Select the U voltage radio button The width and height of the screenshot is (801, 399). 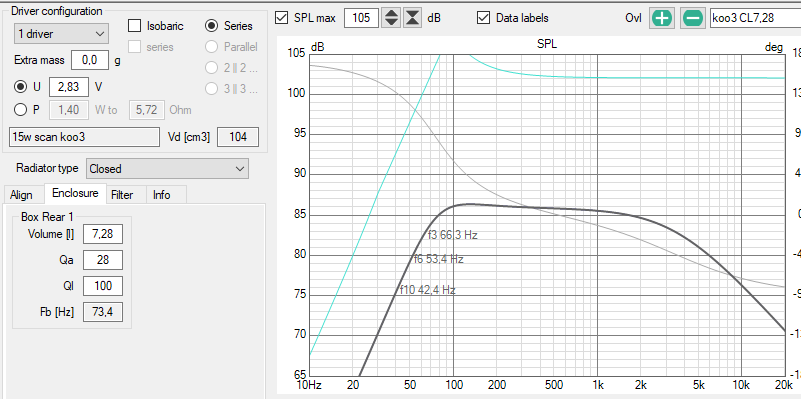tap(20, 87)
